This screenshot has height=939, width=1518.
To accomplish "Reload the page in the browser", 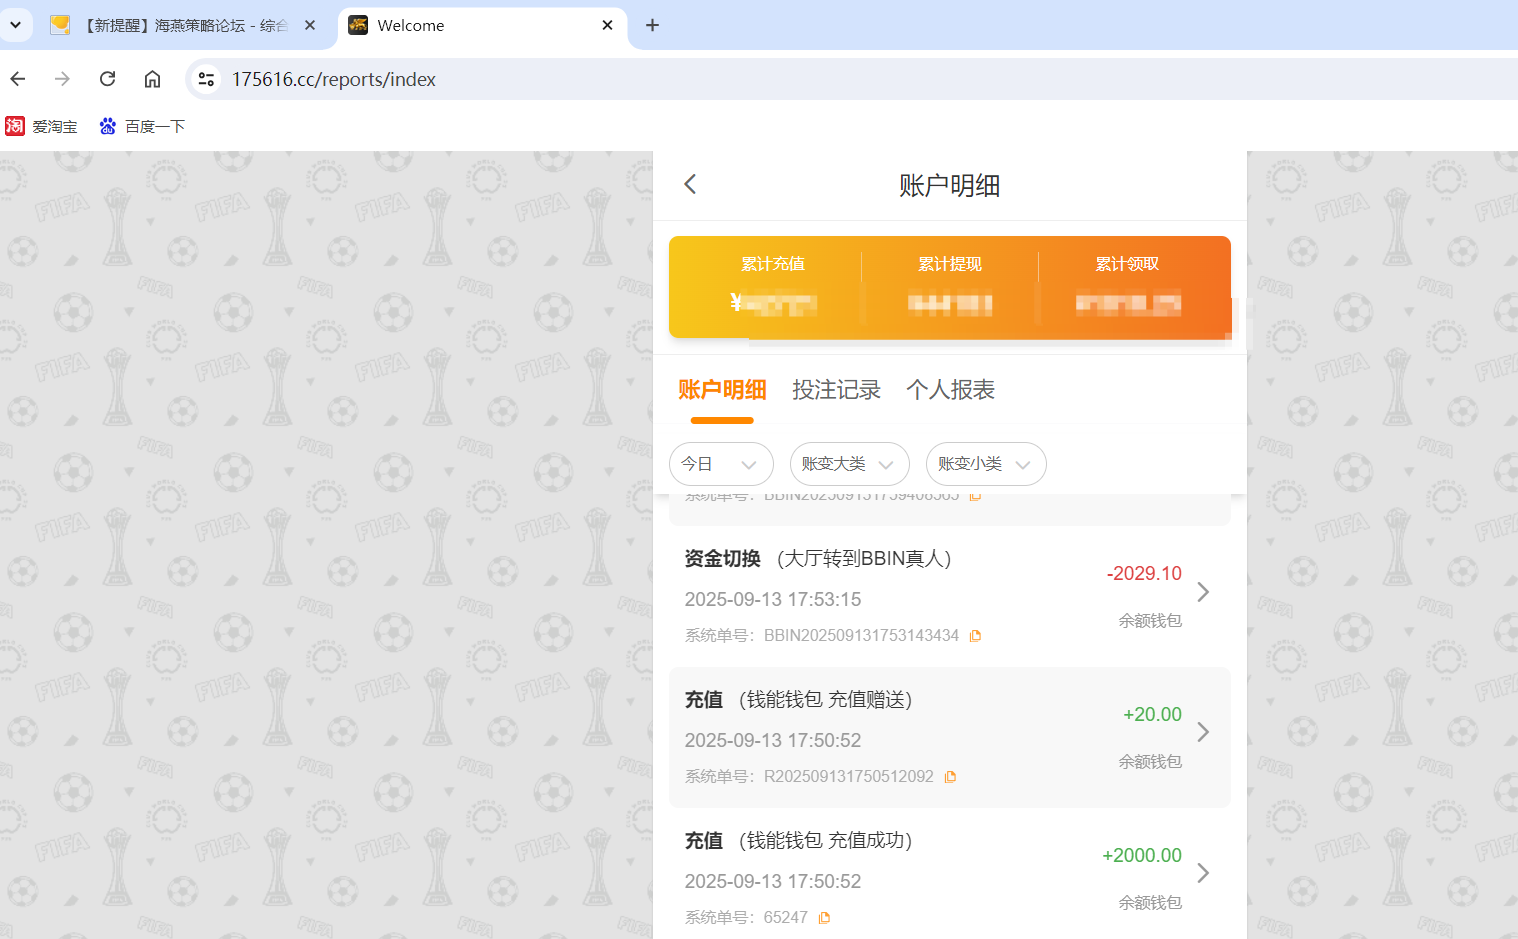I will click(107, 78).
